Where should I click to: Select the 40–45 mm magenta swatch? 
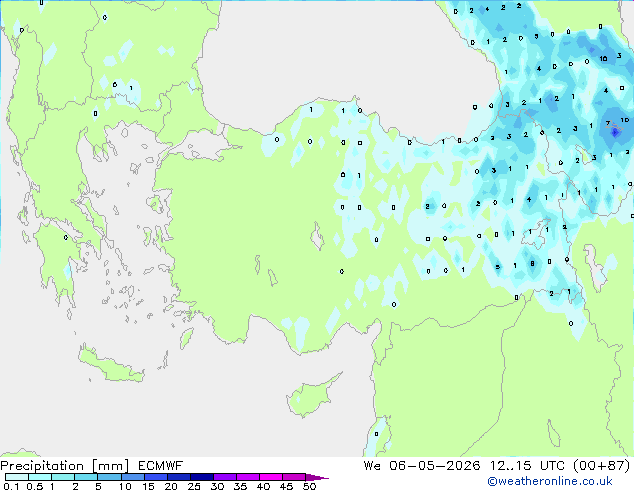coord(271,477)
